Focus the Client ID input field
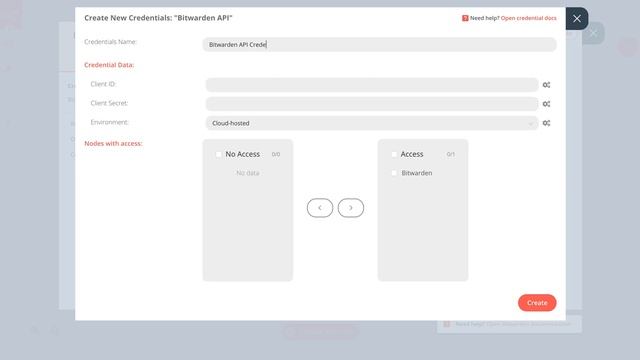 tap(372, 84)
